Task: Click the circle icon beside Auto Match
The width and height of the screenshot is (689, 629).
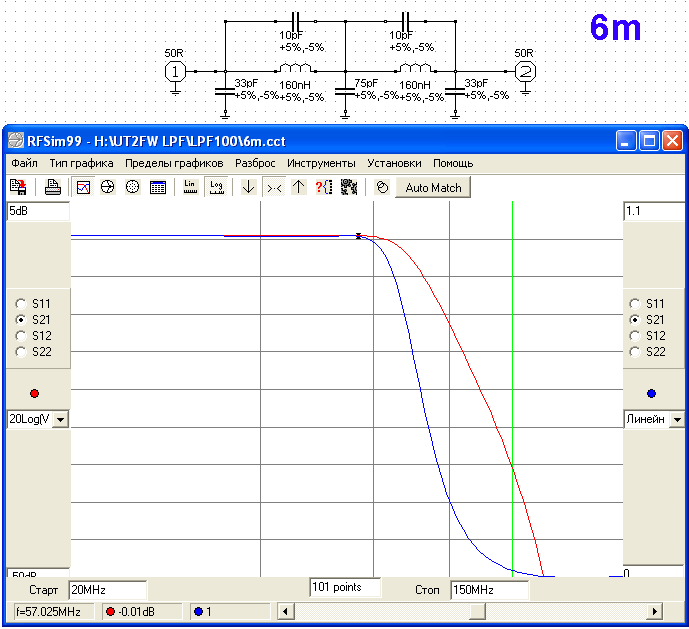Action: pos(382,187)
